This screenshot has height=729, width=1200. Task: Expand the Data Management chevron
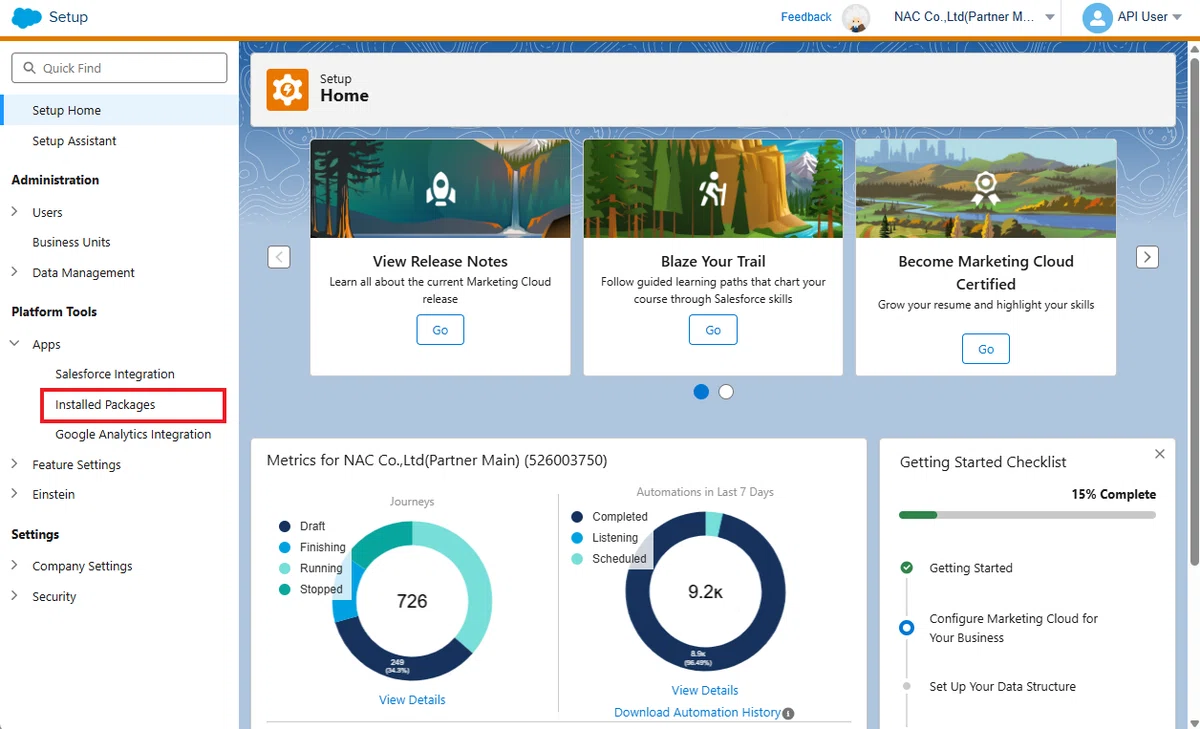pyautogui.click(x=15, y=272)
